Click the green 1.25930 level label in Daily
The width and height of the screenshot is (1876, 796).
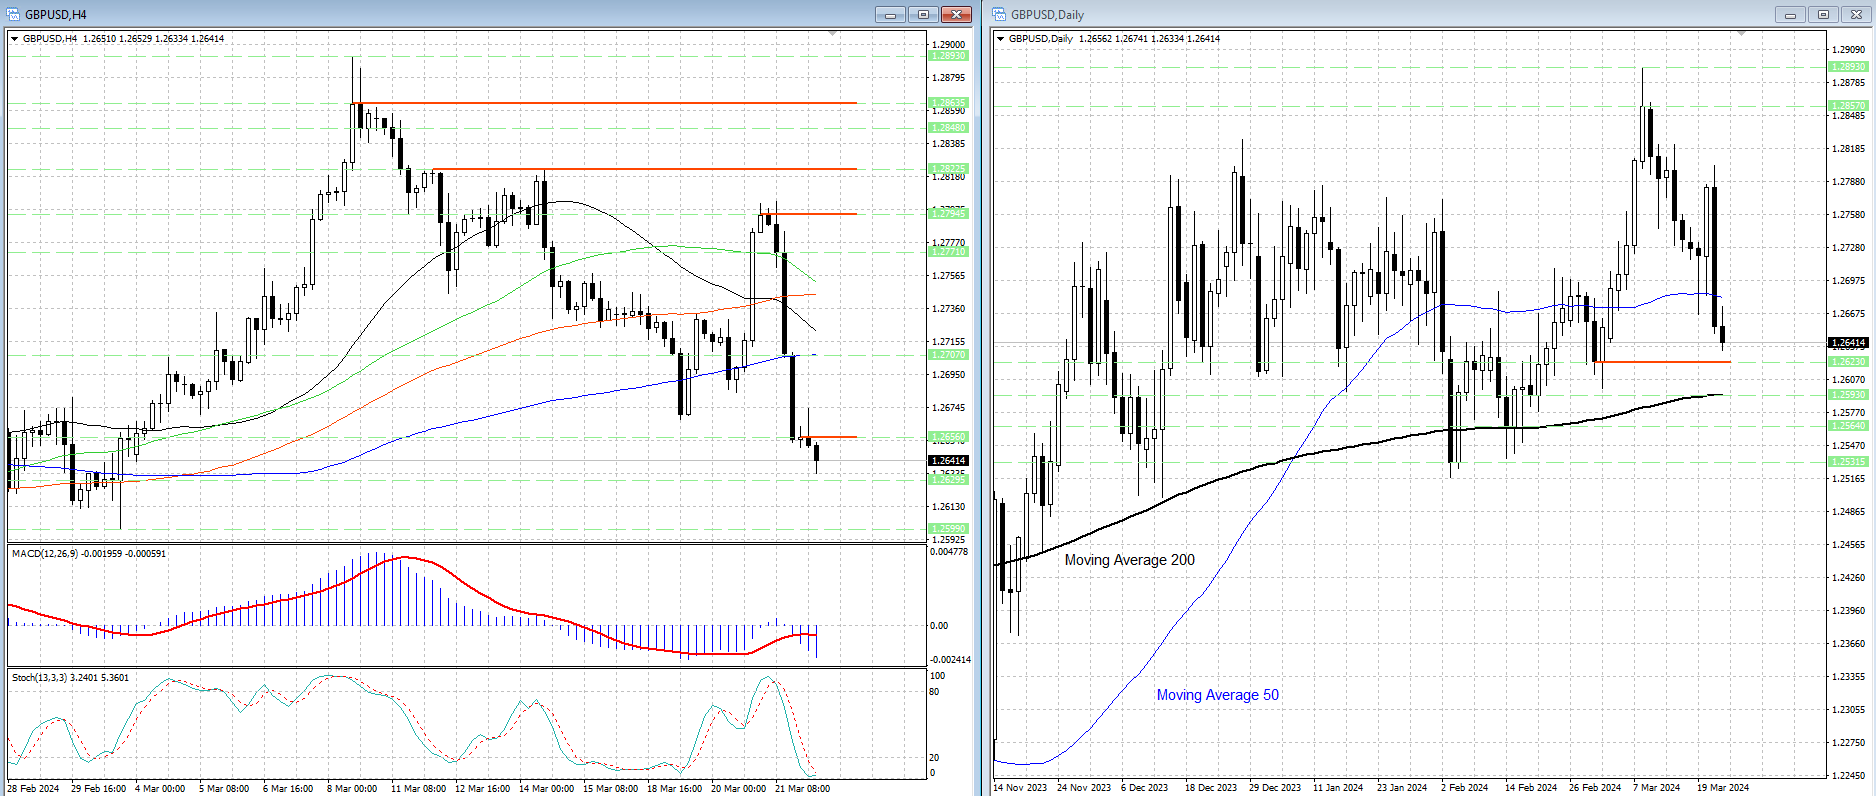(1848, 395)
